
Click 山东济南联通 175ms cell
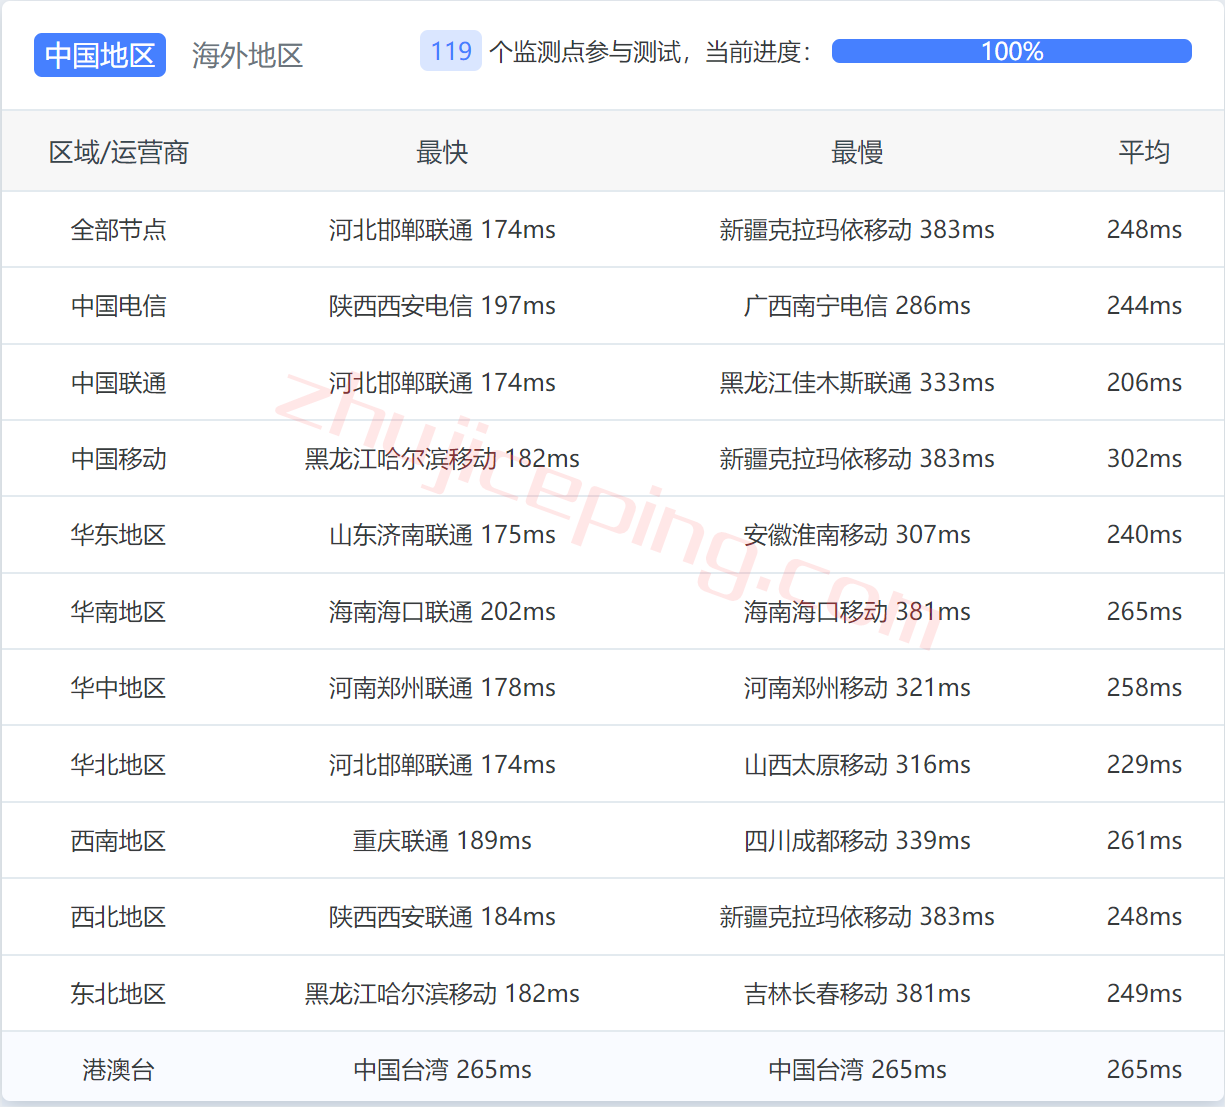click(x=442, y=535)
